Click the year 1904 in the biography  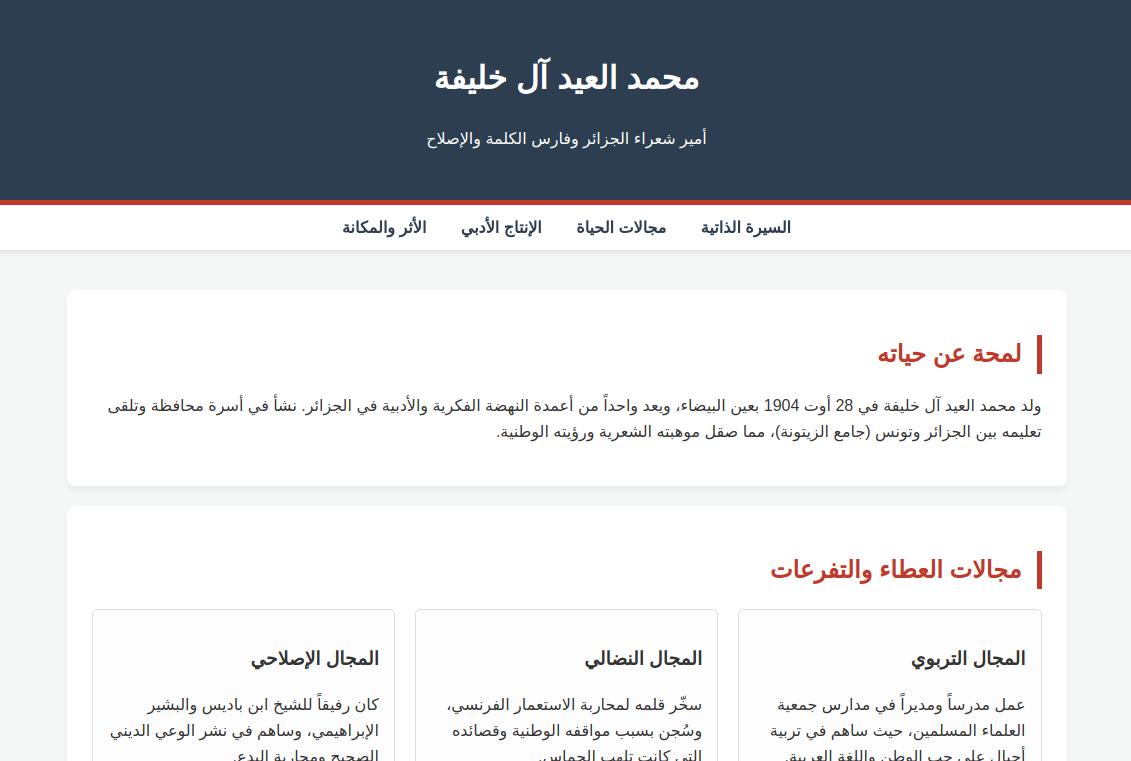coord(781,407)
